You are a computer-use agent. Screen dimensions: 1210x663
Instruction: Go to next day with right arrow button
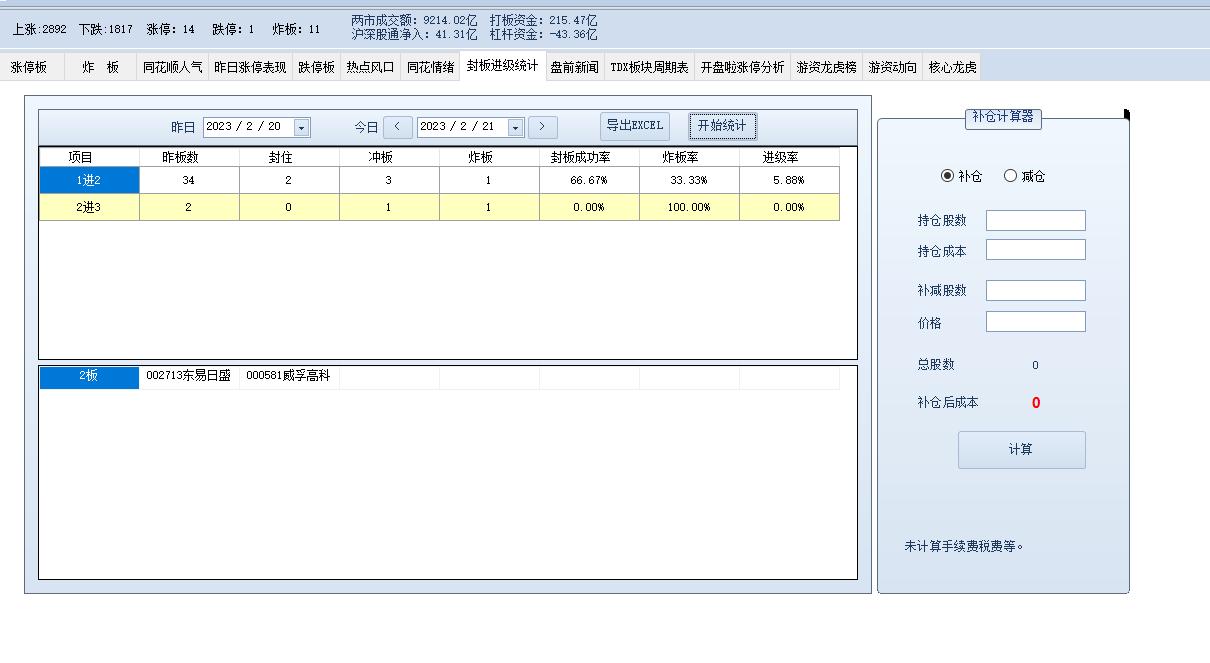[x=542, y=127]
